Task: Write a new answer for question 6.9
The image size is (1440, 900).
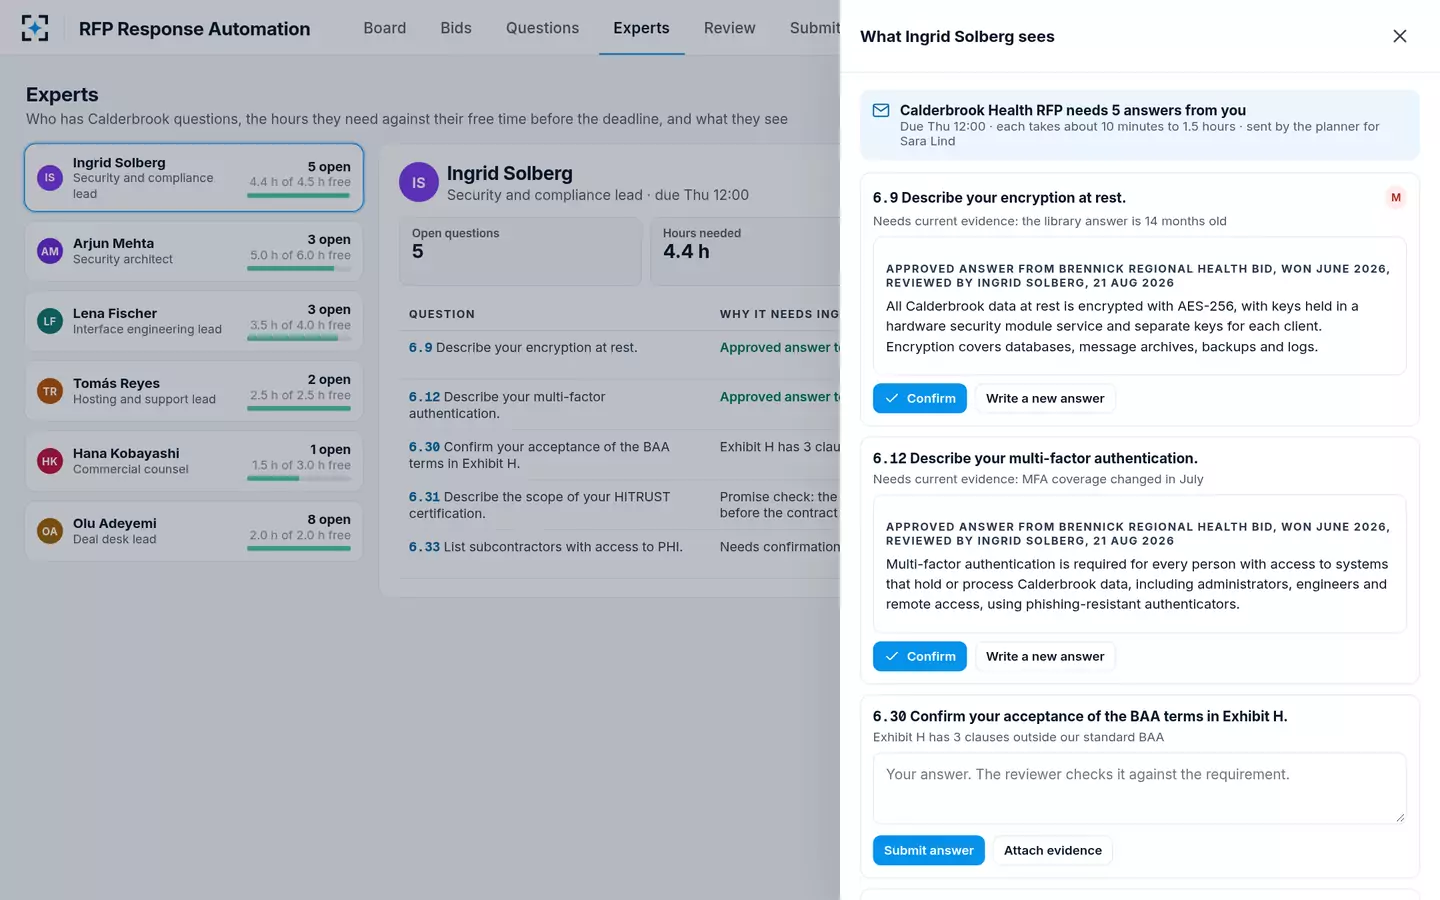Action: pyautogui.click(x=1045, y=398)
